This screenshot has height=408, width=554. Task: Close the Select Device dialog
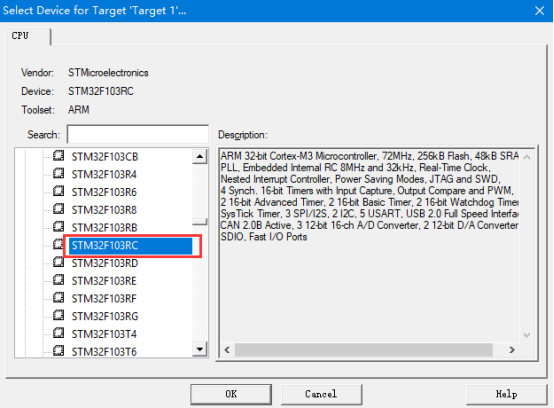pos(540,11)
